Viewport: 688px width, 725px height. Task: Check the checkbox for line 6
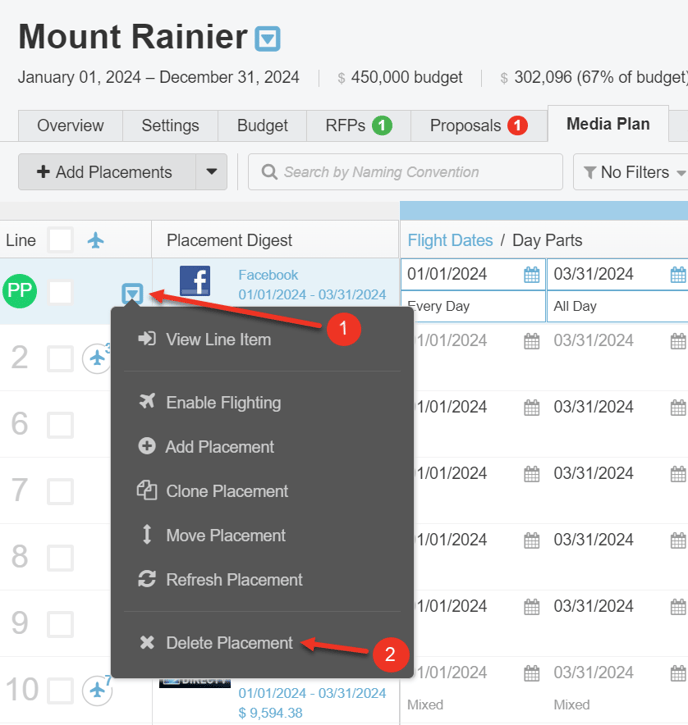coord(61,425)
